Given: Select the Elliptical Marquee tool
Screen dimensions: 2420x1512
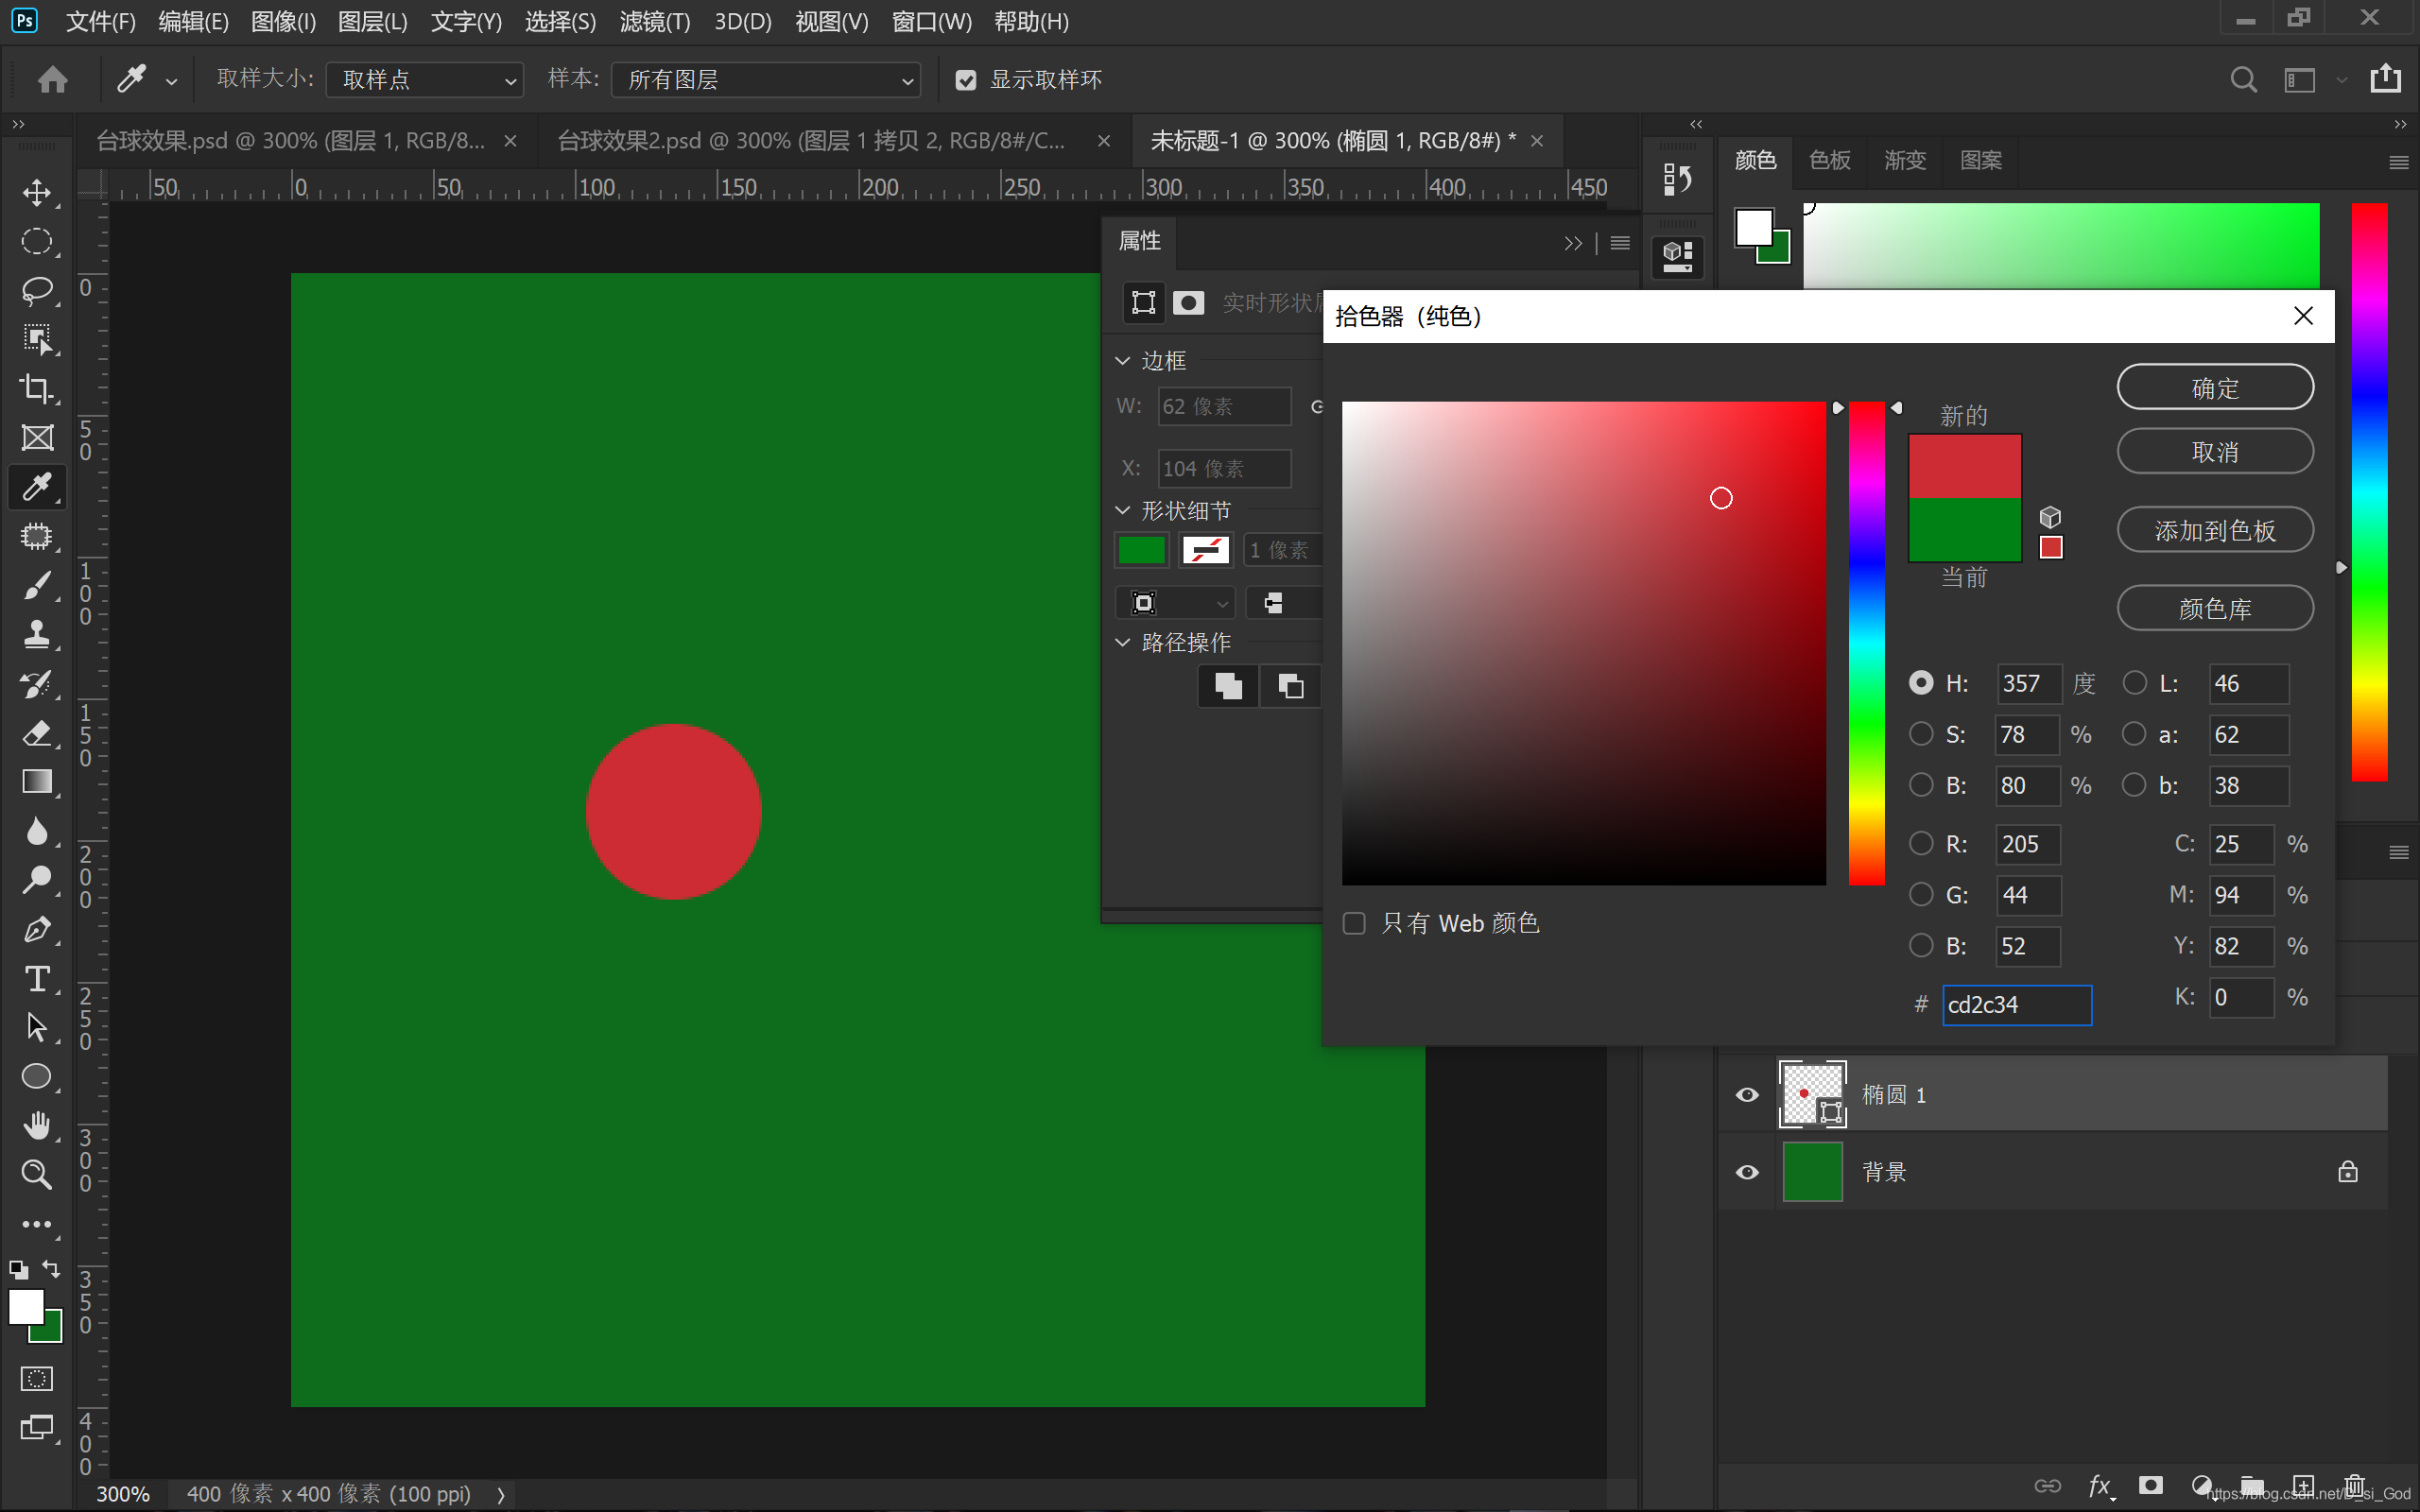Looking at the screenshot, I should click(x=37, y=241).
